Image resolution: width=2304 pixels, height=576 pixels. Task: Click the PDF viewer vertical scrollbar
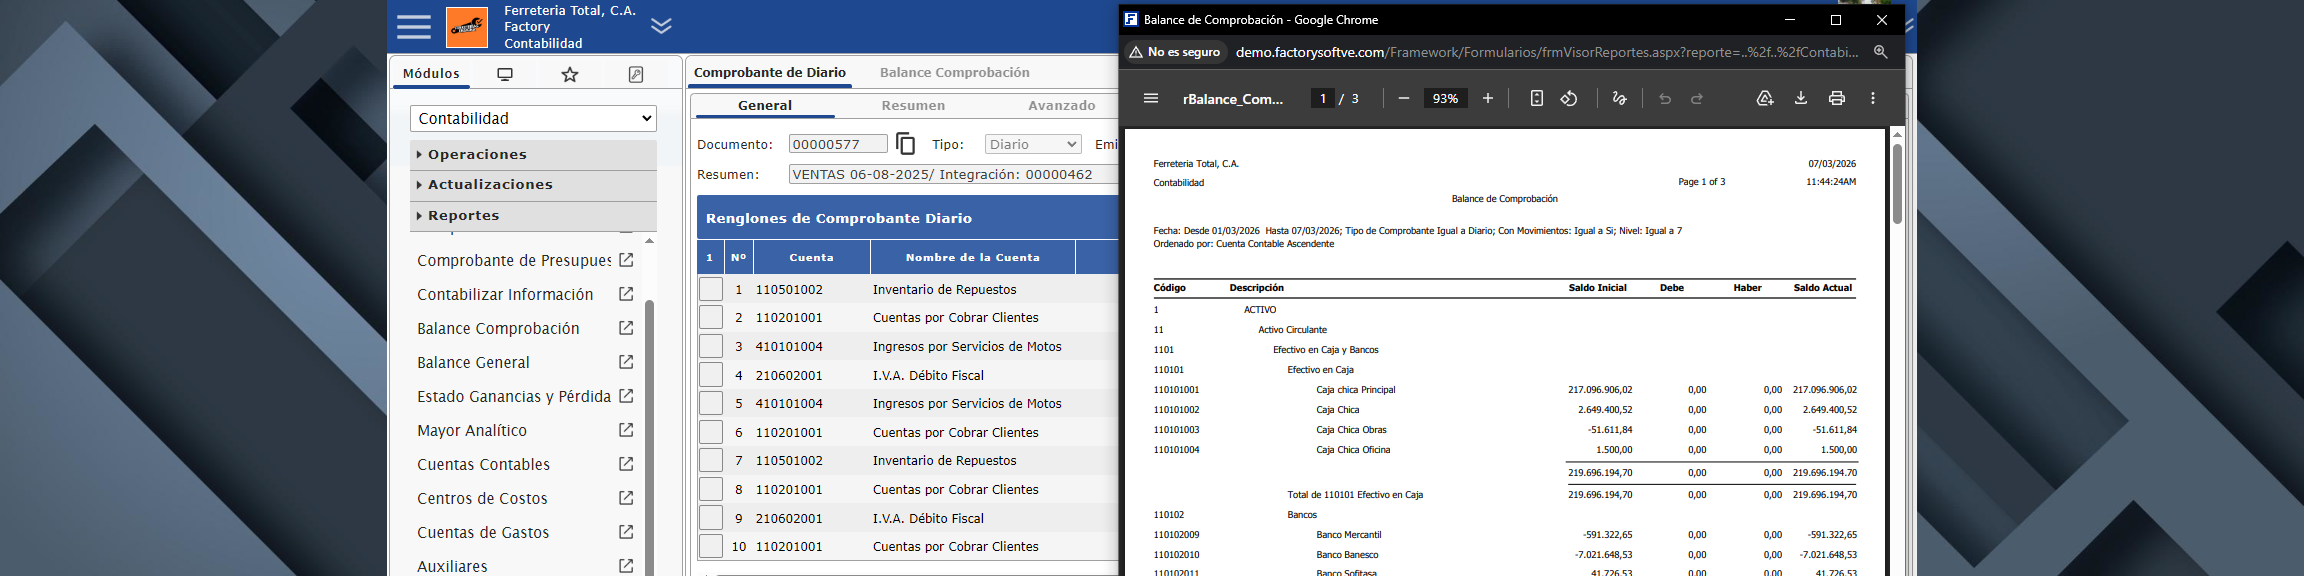[x=1897, y=184]
